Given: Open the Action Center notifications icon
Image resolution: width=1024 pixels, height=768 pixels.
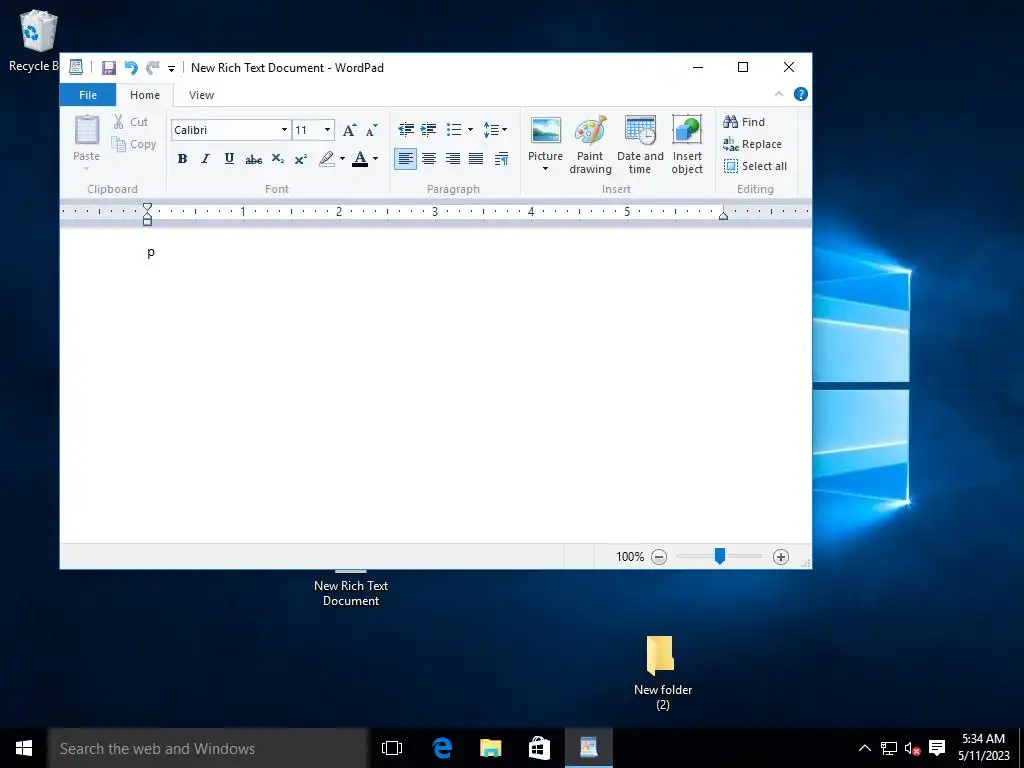Looking at the screenshot, I should (937, 748).
